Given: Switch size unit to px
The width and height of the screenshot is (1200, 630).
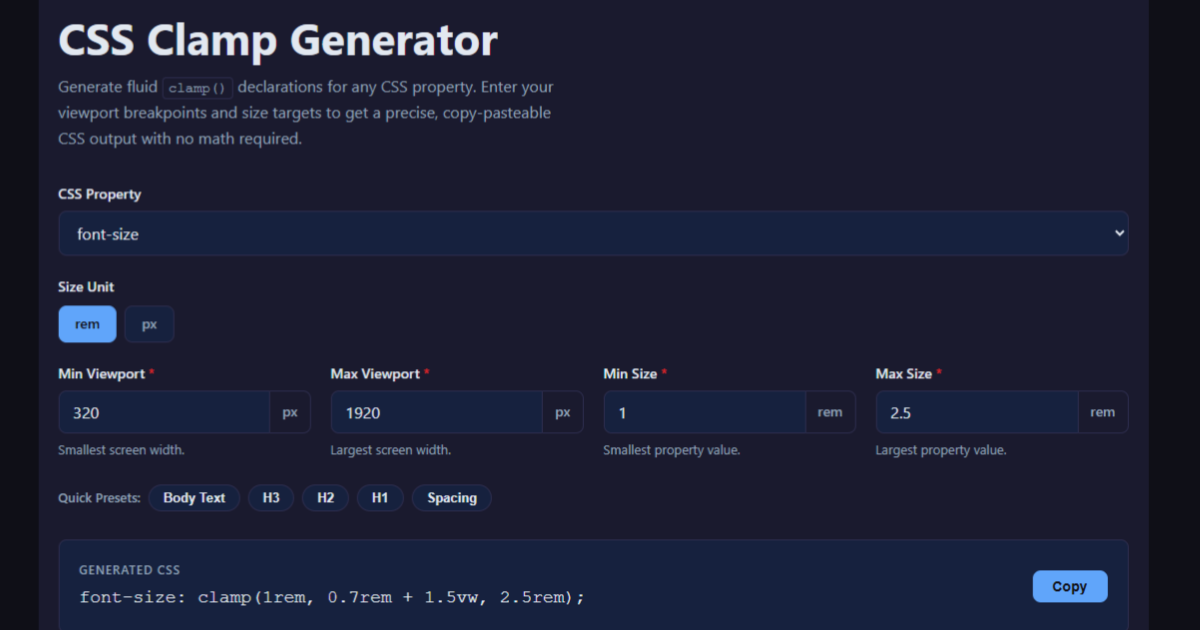Looking at the screenshot, I should pyautogui.click(x=149, y=324).
